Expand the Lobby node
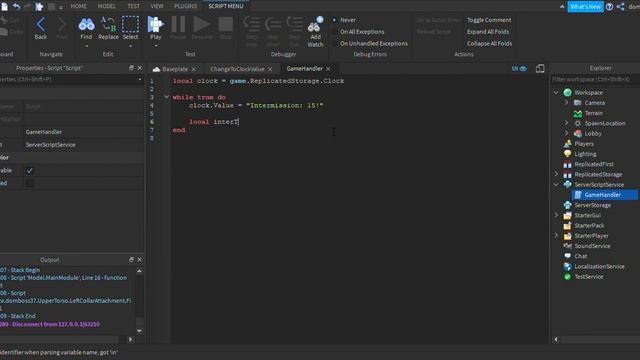The width and height of the screenshot is (640, 360). pyautogui.click(x=567, y=133)
